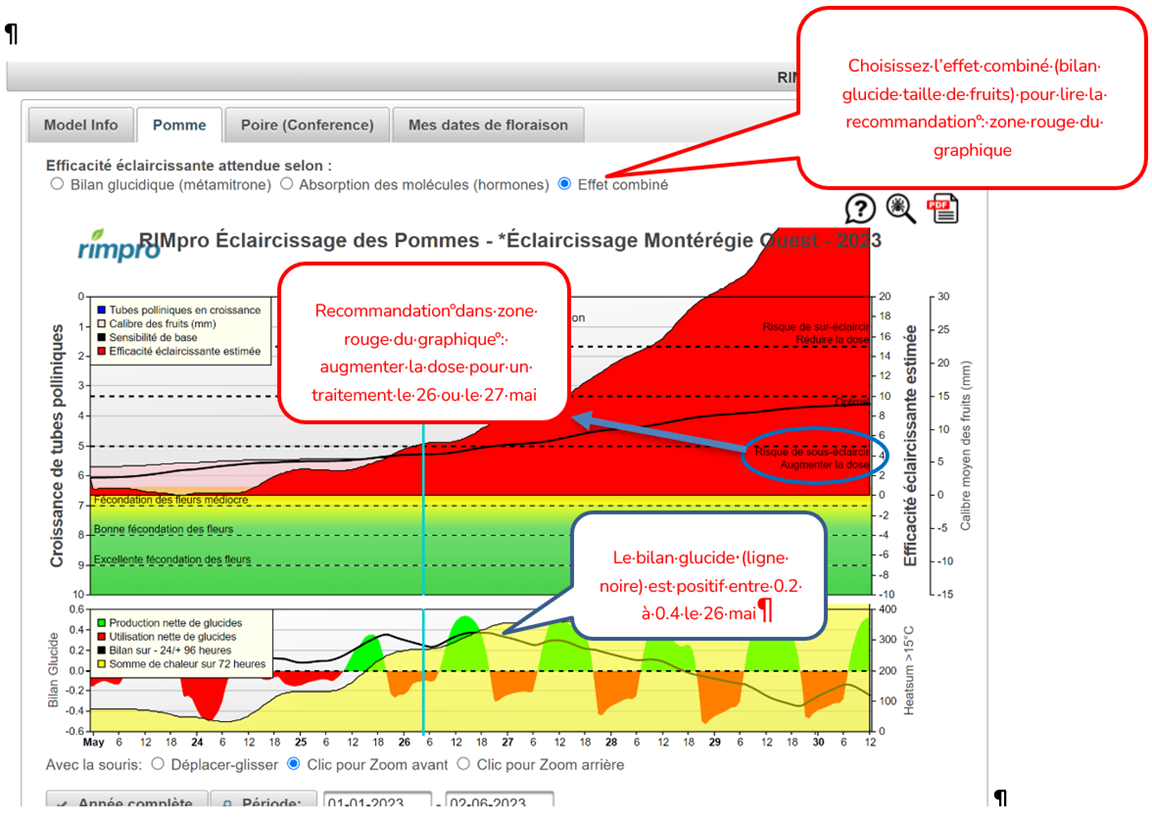This screenshot has height=823, width=1152.
Task: Select Bilan glucidique (métamitrone) radio button
Action: click(57, 184)
